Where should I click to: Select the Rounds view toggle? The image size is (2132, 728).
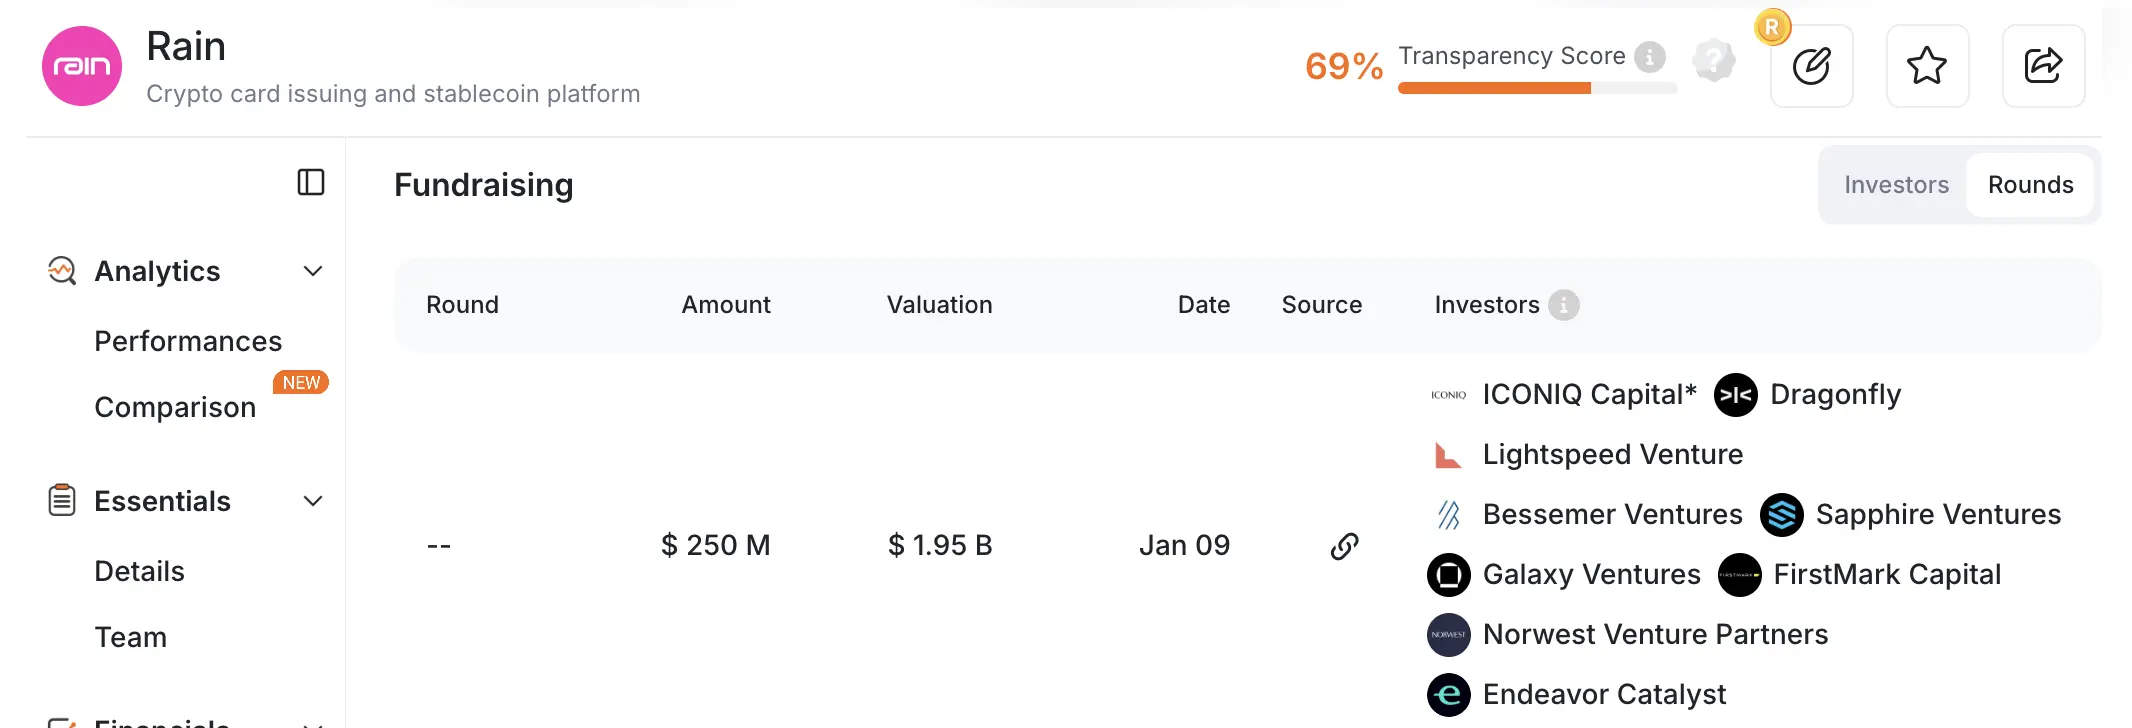pyautogui.click(x=2030, y=185)
